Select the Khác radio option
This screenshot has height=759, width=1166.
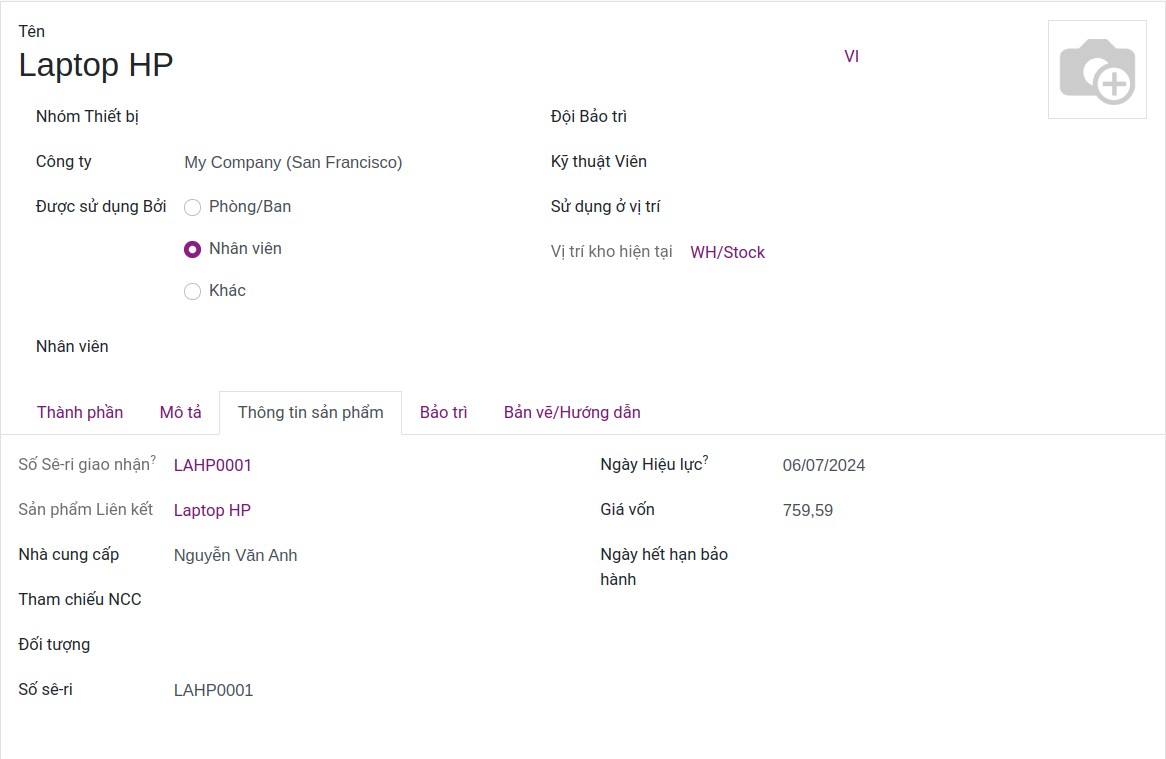click(193, 291)
